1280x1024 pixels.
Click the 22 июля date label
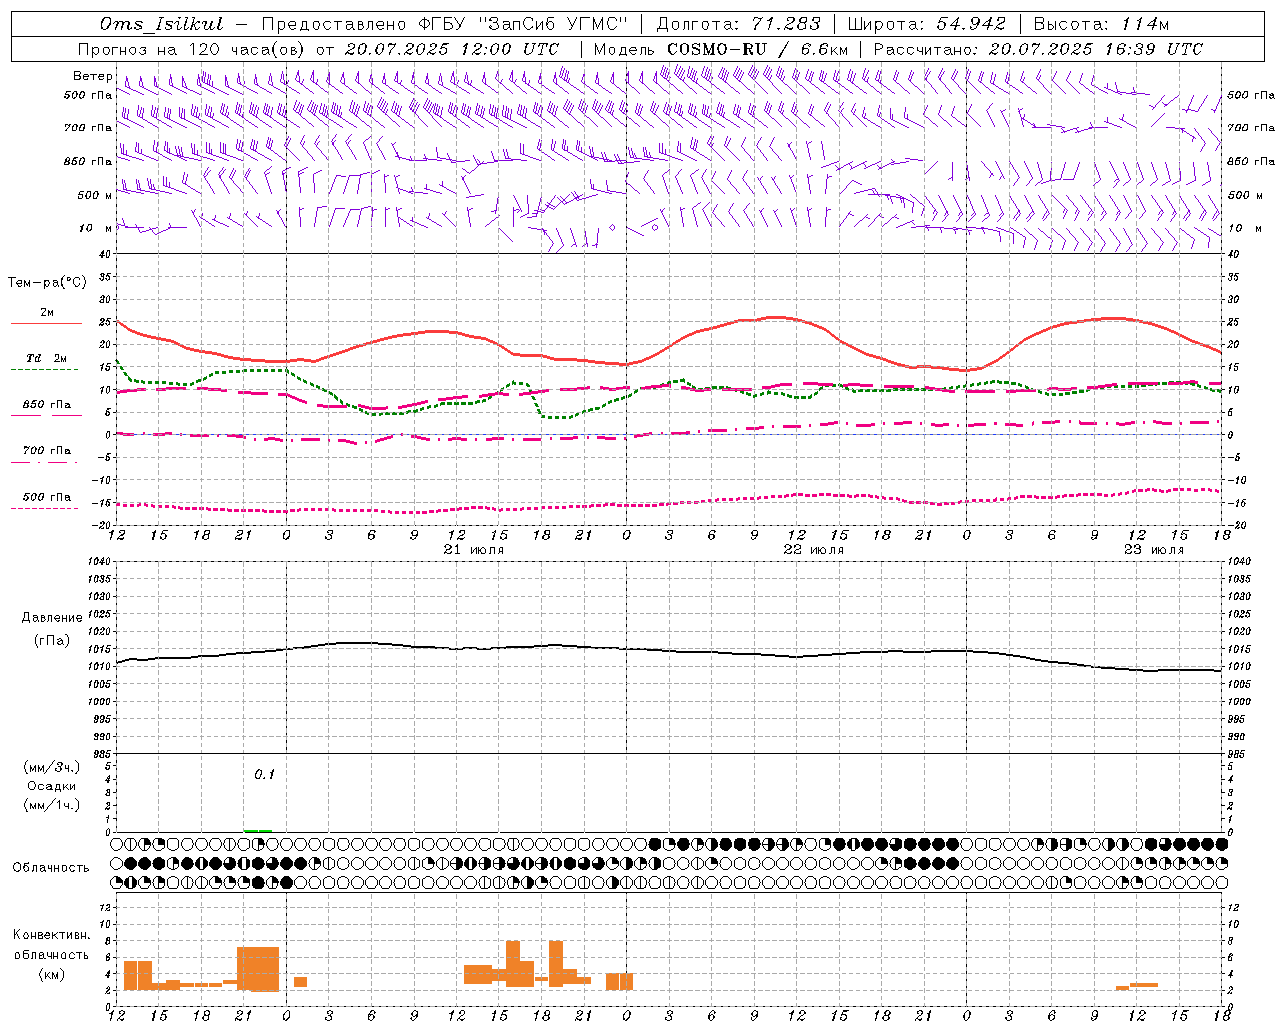[814, 550]
